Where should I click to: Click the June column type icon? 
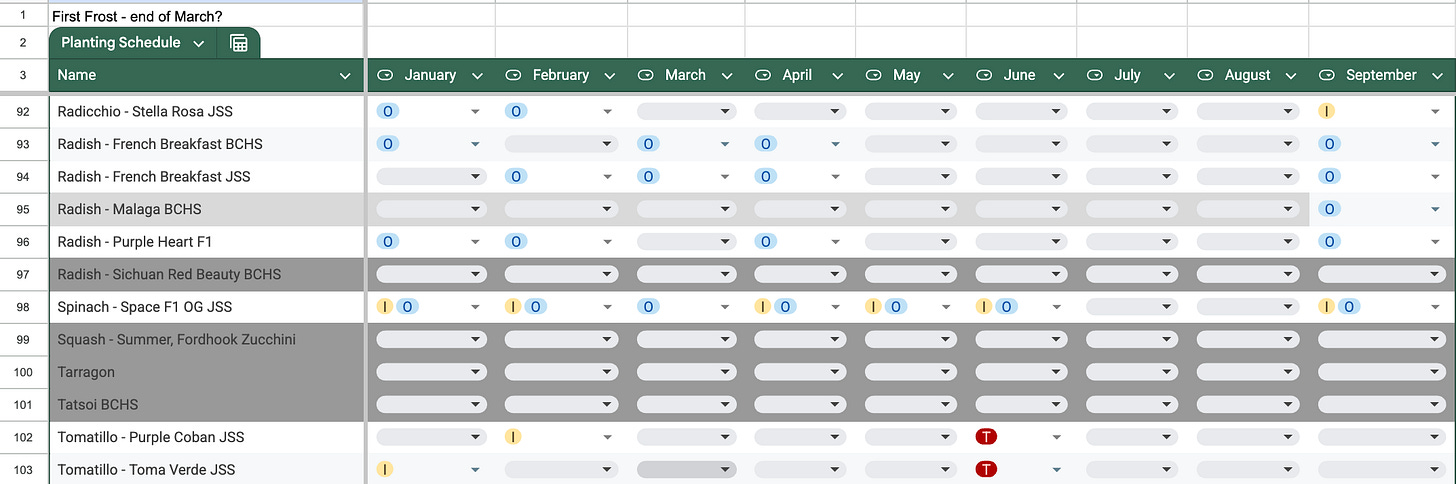[983, 75]
